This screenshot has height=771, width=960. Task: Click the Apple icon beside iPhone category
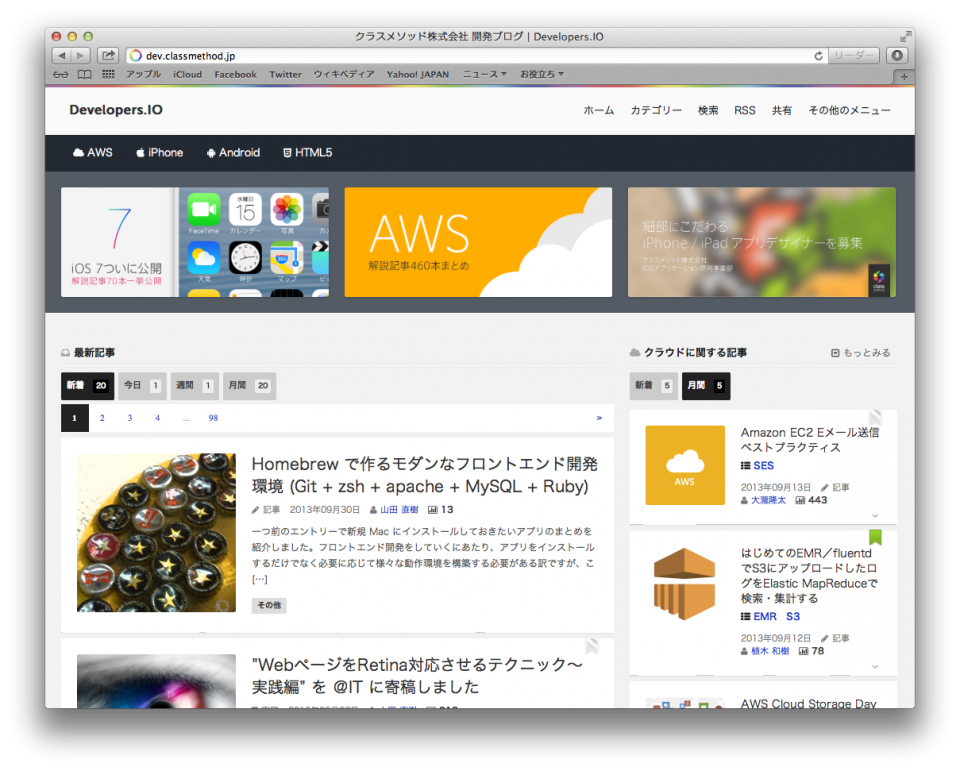pos(140,152)
